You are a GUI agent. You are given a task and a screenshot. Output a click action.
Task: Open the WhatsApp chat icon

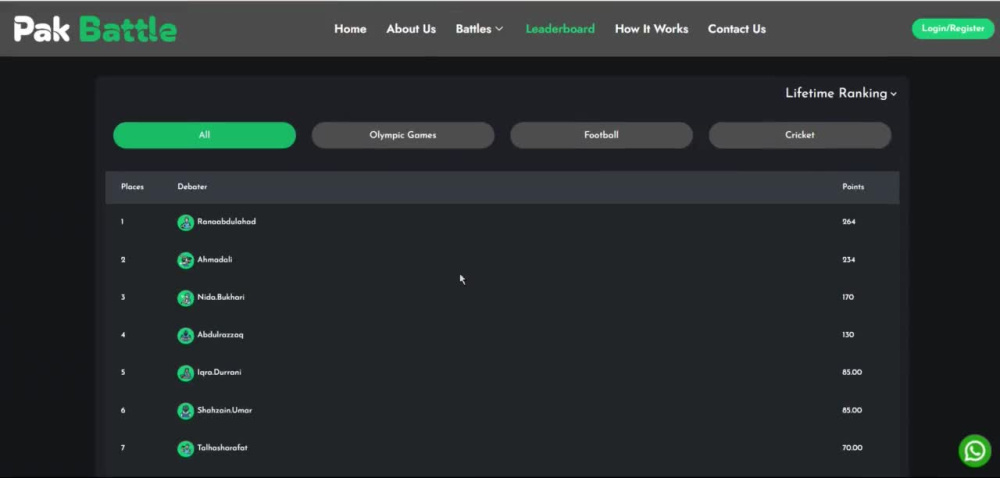[974, 451]
